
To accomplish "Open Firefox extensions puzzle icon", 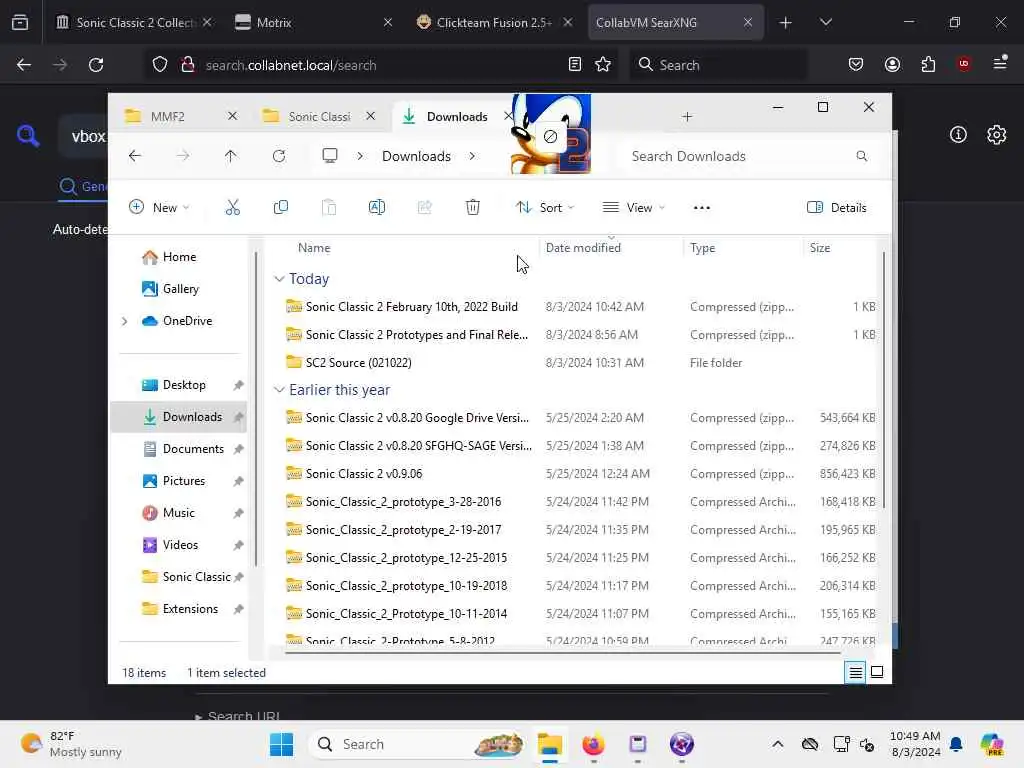I will click(928, 64).
